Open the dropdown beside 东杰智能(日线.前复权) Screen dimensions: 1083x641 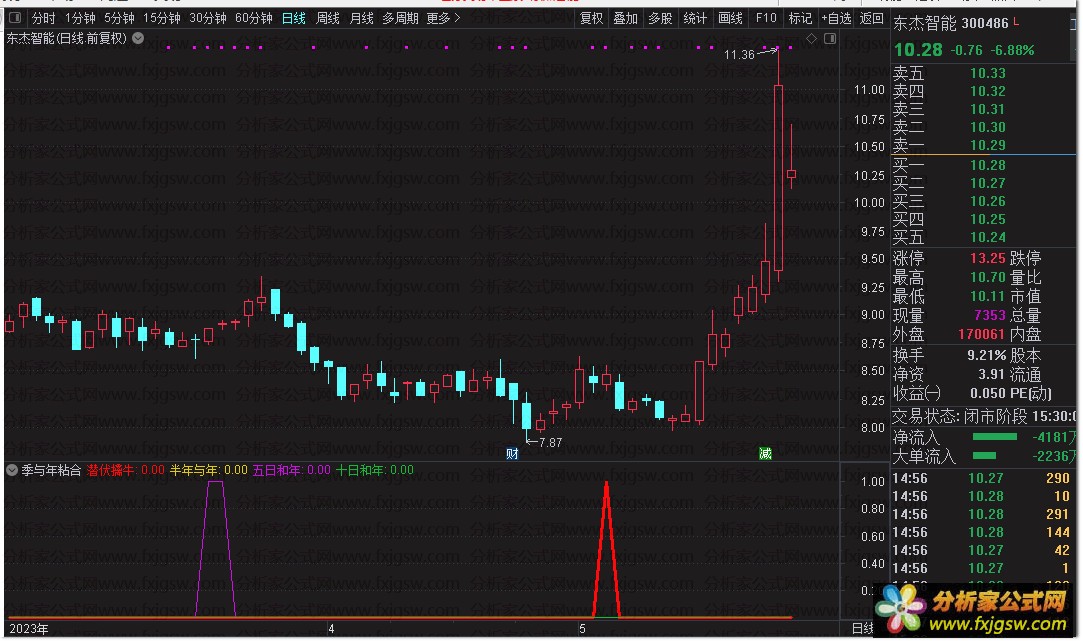tap(138, 38)
